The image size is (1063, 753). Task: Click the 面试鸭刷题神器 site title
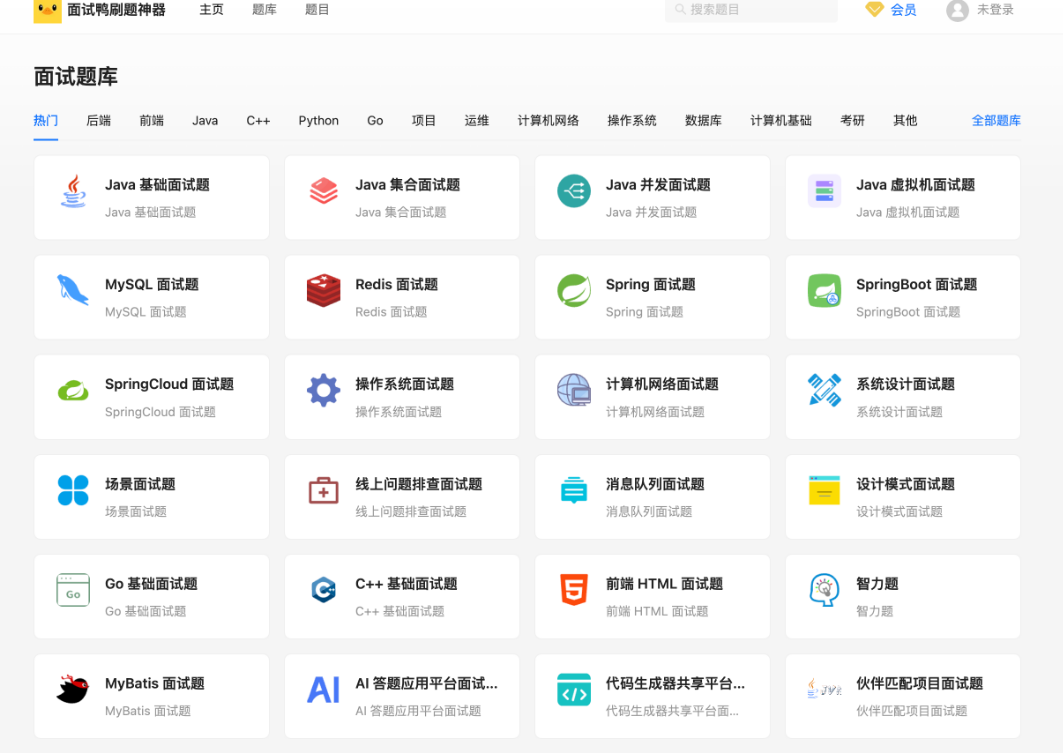(x=117, y=9)
